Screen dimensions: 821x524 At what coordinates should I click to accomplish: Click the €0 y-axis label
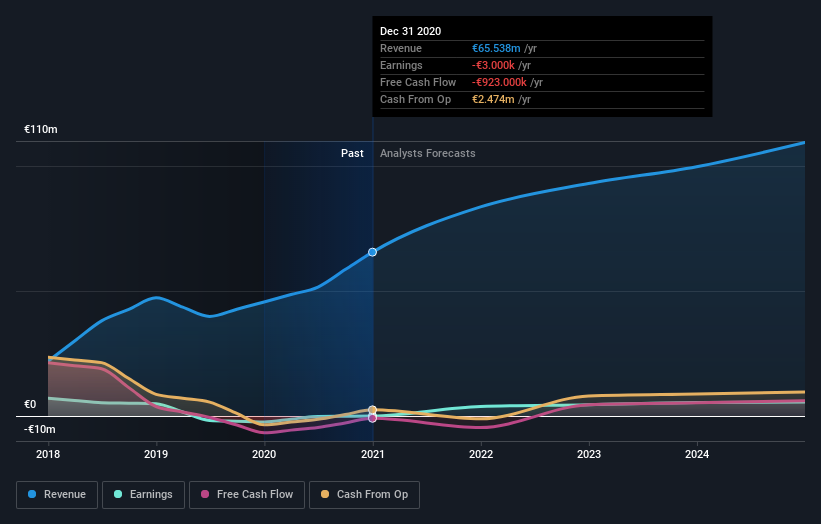[x=30, y=405]
